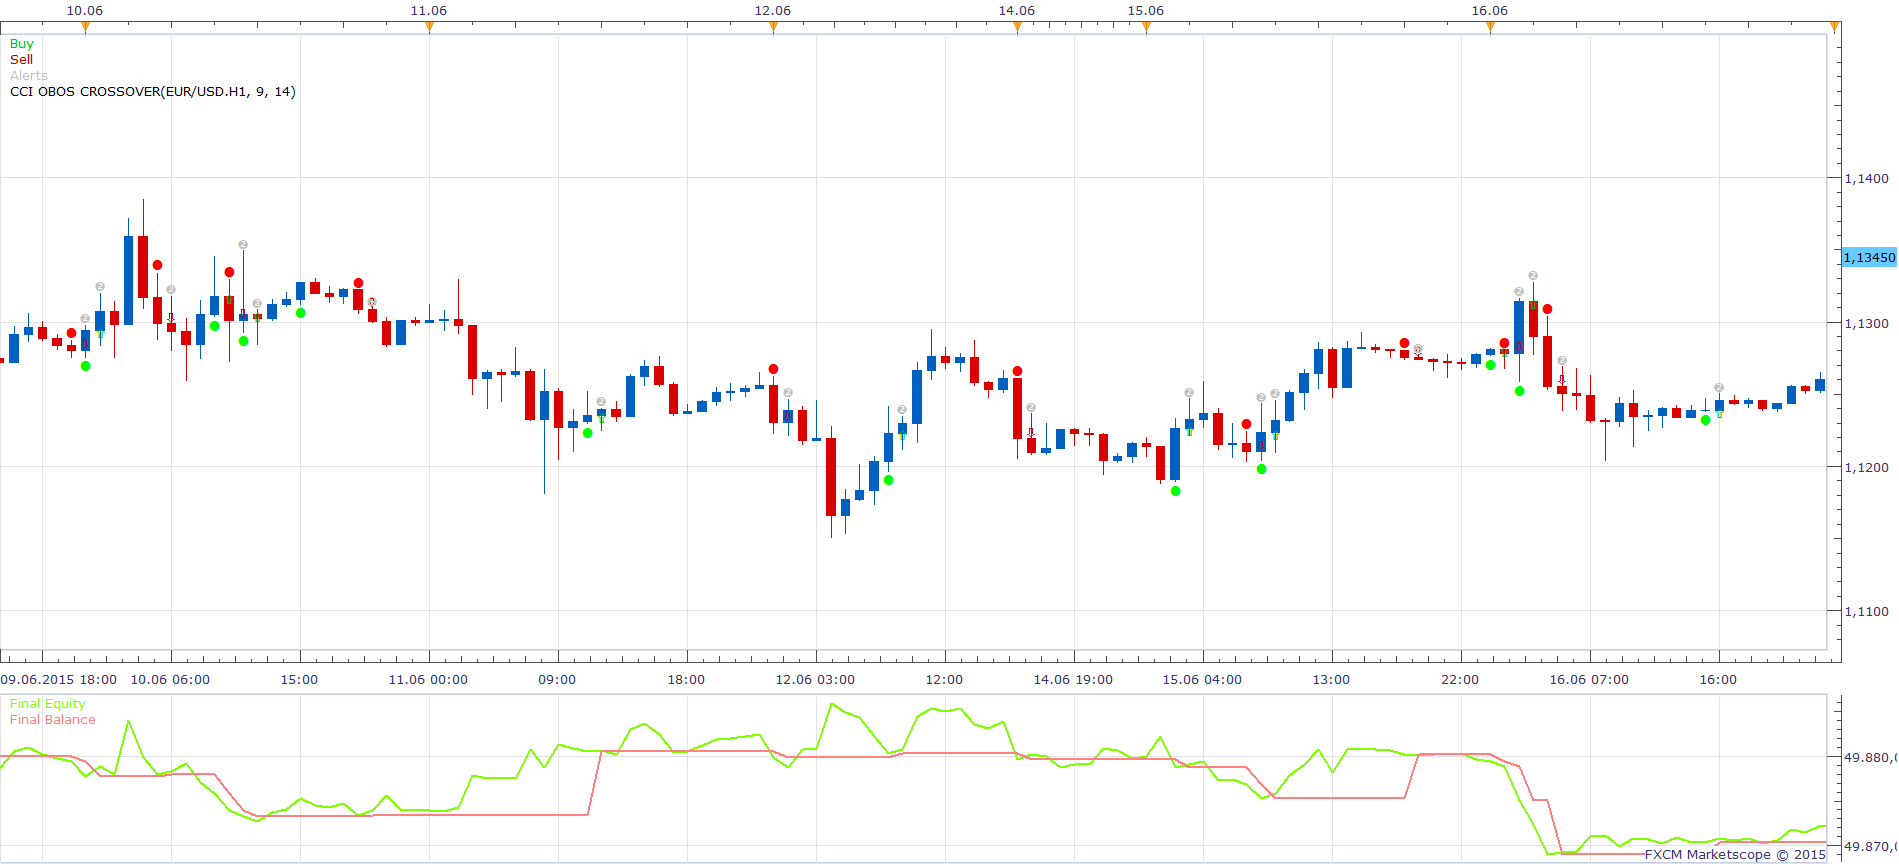Select the Final Equity legend label
Screen dimensions: 1899x864
pos(48,704)
